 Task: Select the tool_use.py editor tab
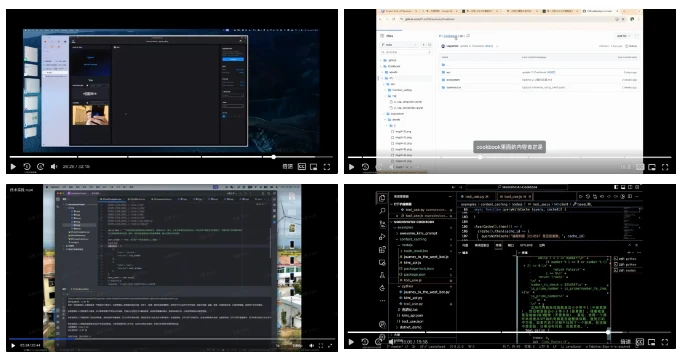click(475, 197)
